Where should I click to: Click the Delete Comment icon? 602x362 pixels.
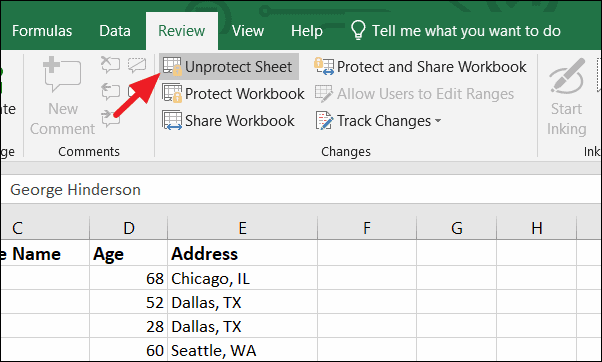(x=110, y=64)
